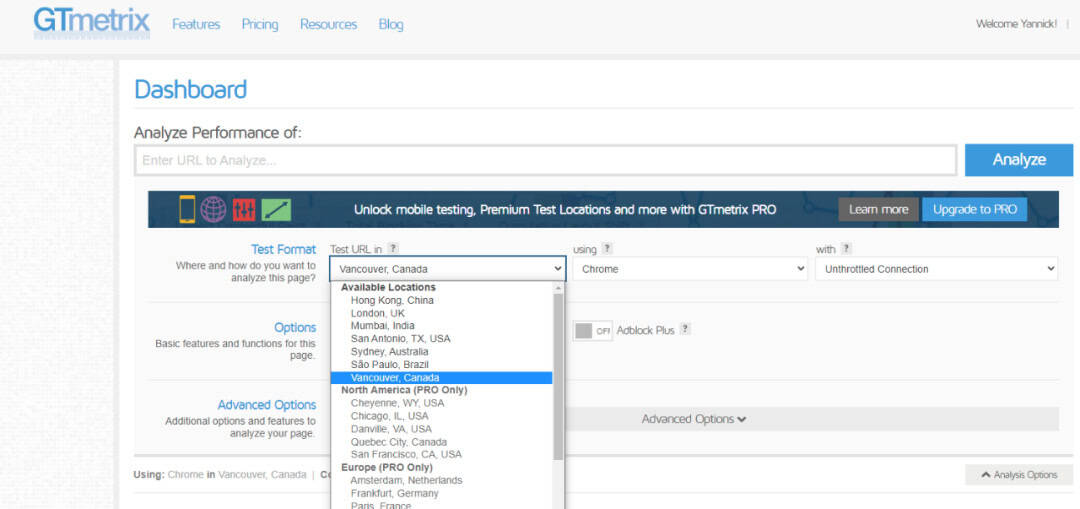Open the Chrome browser dropdown
The image size is (1080, 509).
[x=690, y=269]
